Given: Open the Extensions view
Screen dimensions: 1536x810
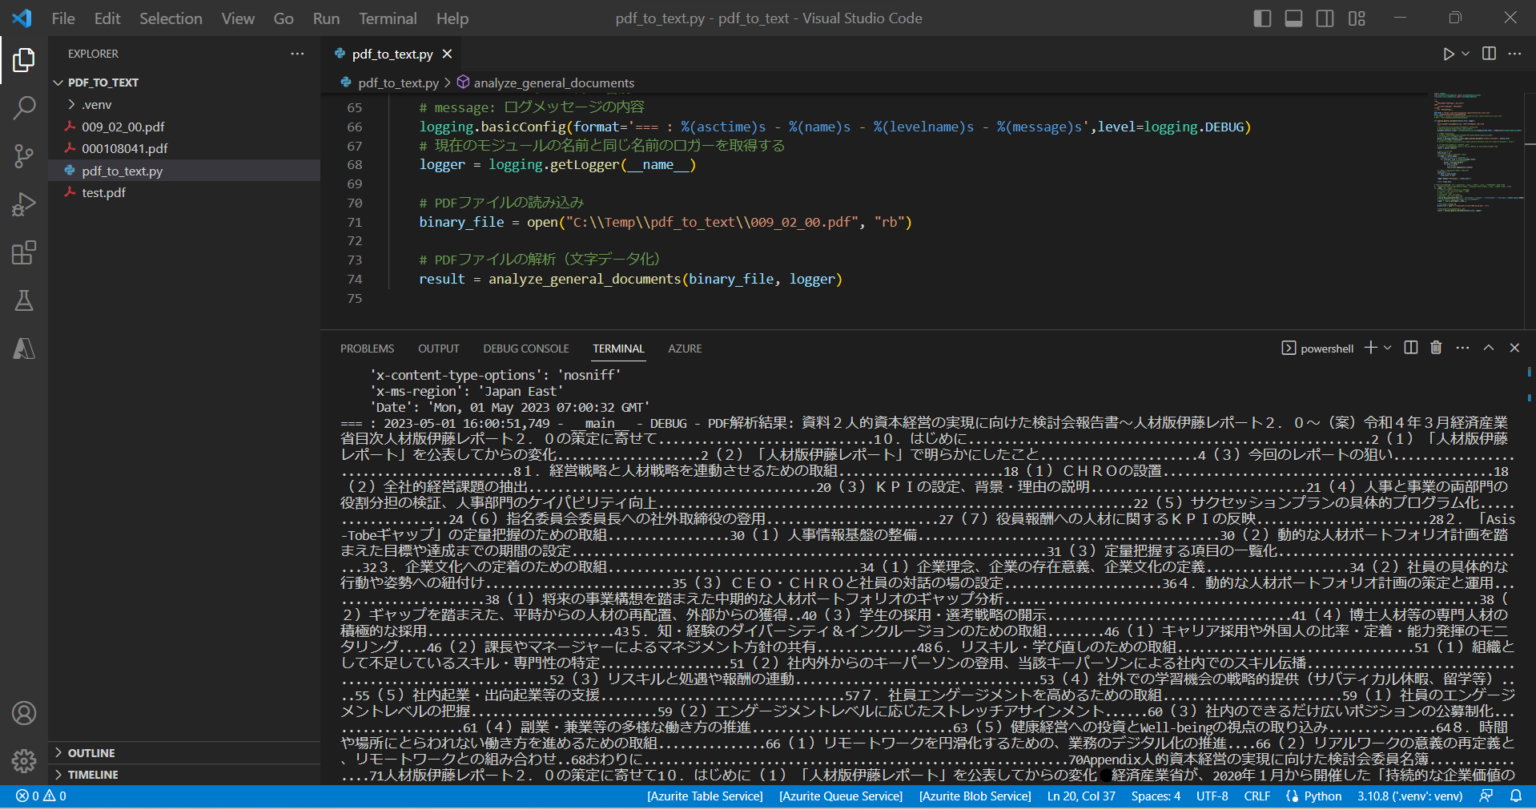Looking at the screenshot, I should click(24, 252).
